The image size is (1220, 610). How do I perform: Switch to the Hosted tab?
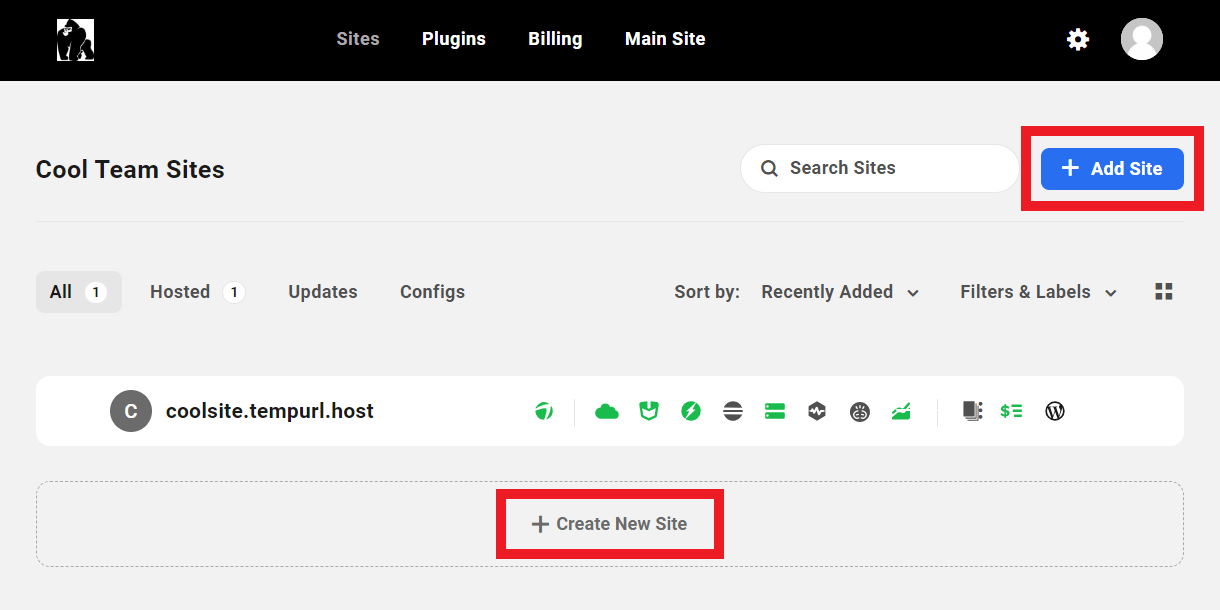(196, 291)
